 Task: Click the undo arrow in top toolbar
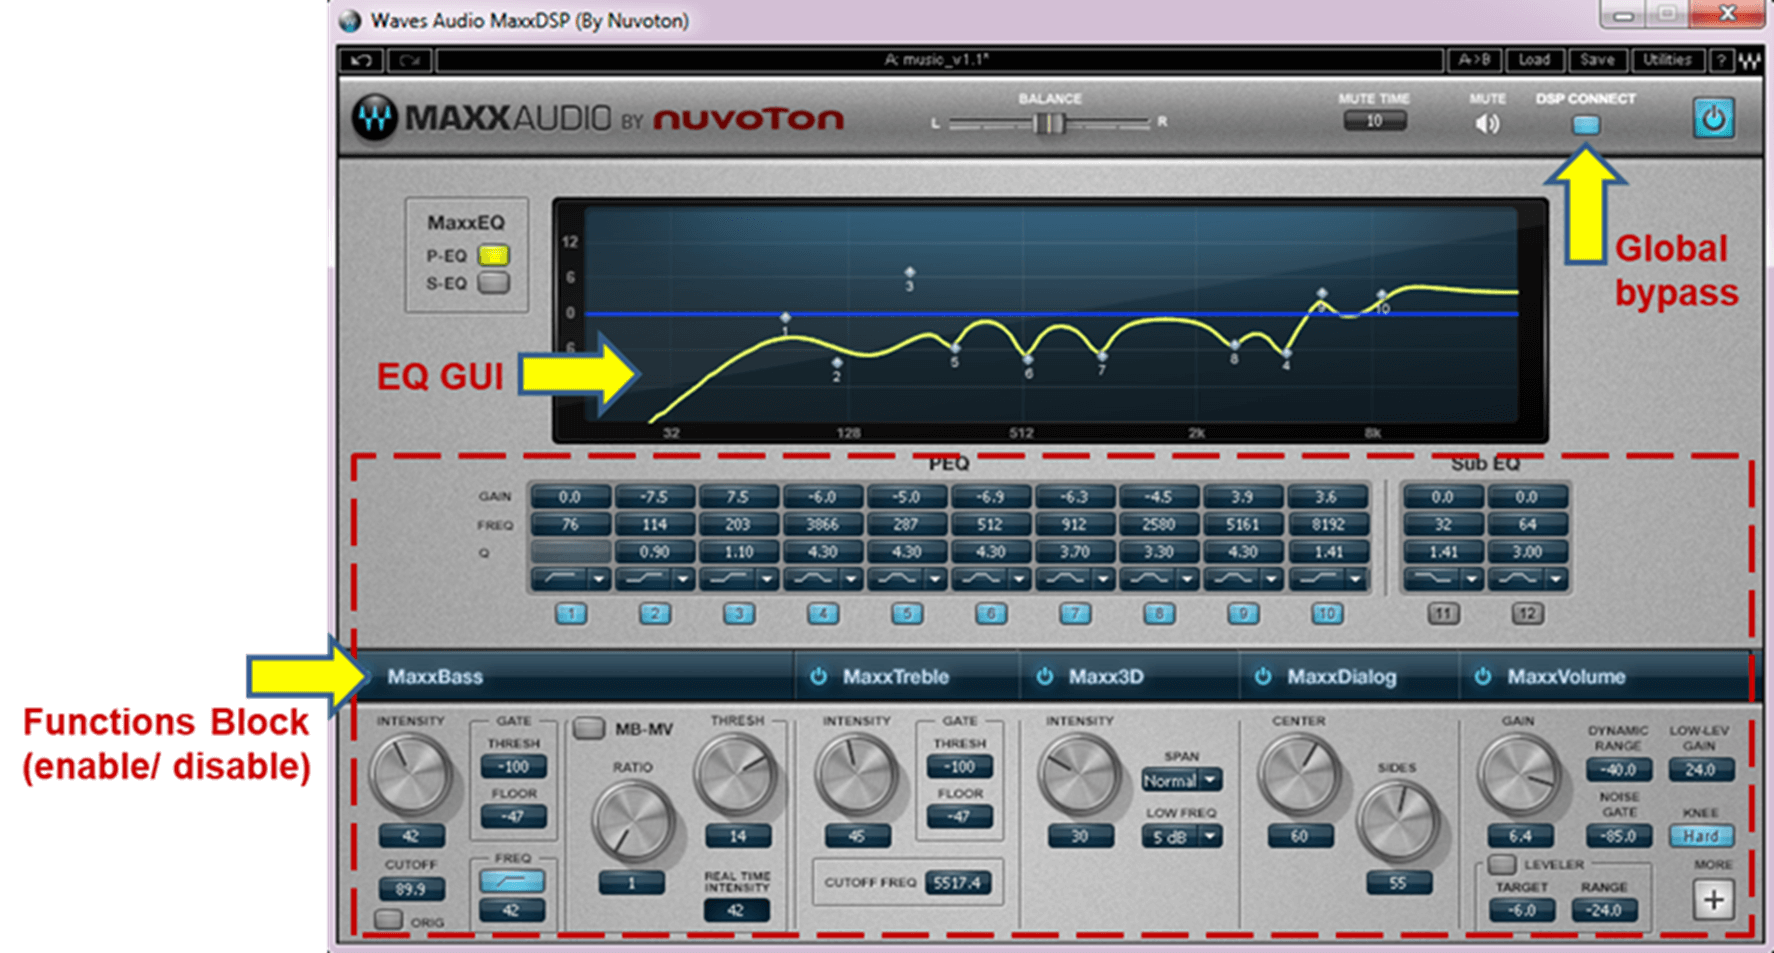tap(360, 61)
